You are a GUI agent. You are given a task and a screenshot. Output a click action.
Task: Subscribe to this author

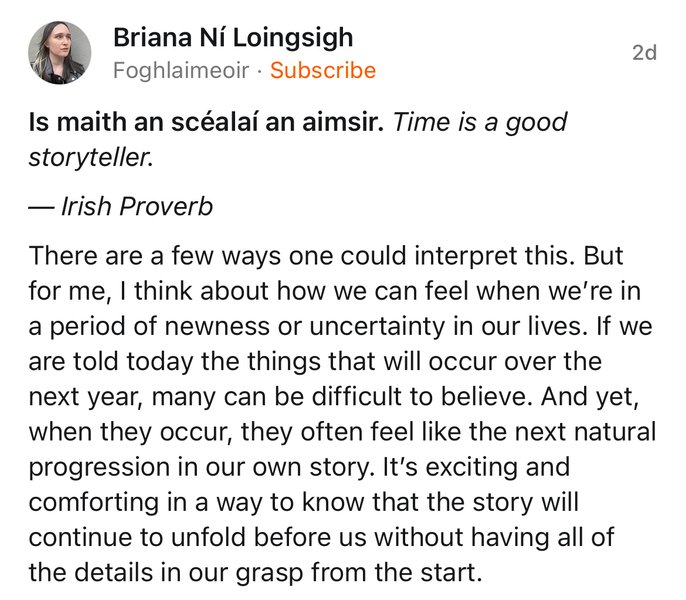323,71
